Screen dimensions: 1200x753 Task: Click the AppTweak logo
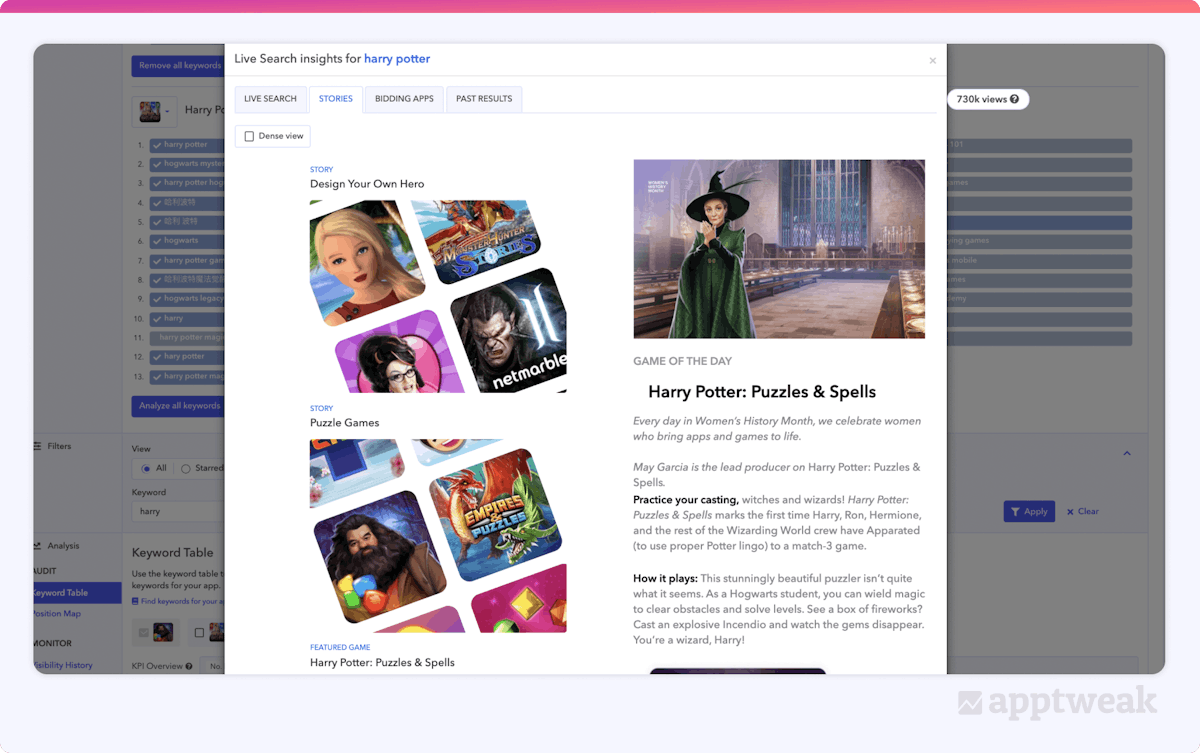tap(1057, 703)
